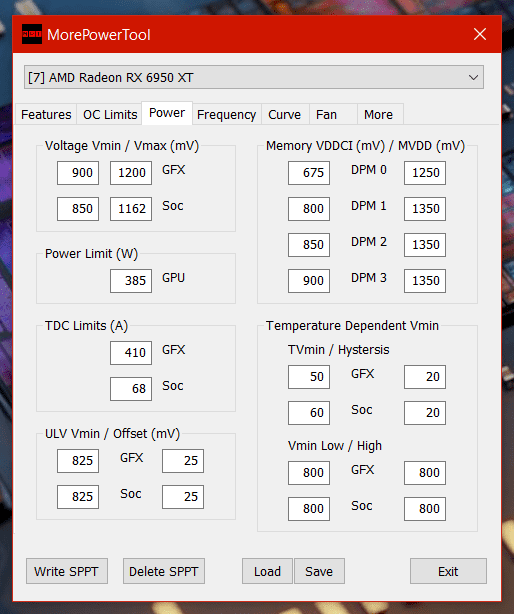Click the MorePowerTool app icon in title bar
The image size is (514, 614).
32,34
